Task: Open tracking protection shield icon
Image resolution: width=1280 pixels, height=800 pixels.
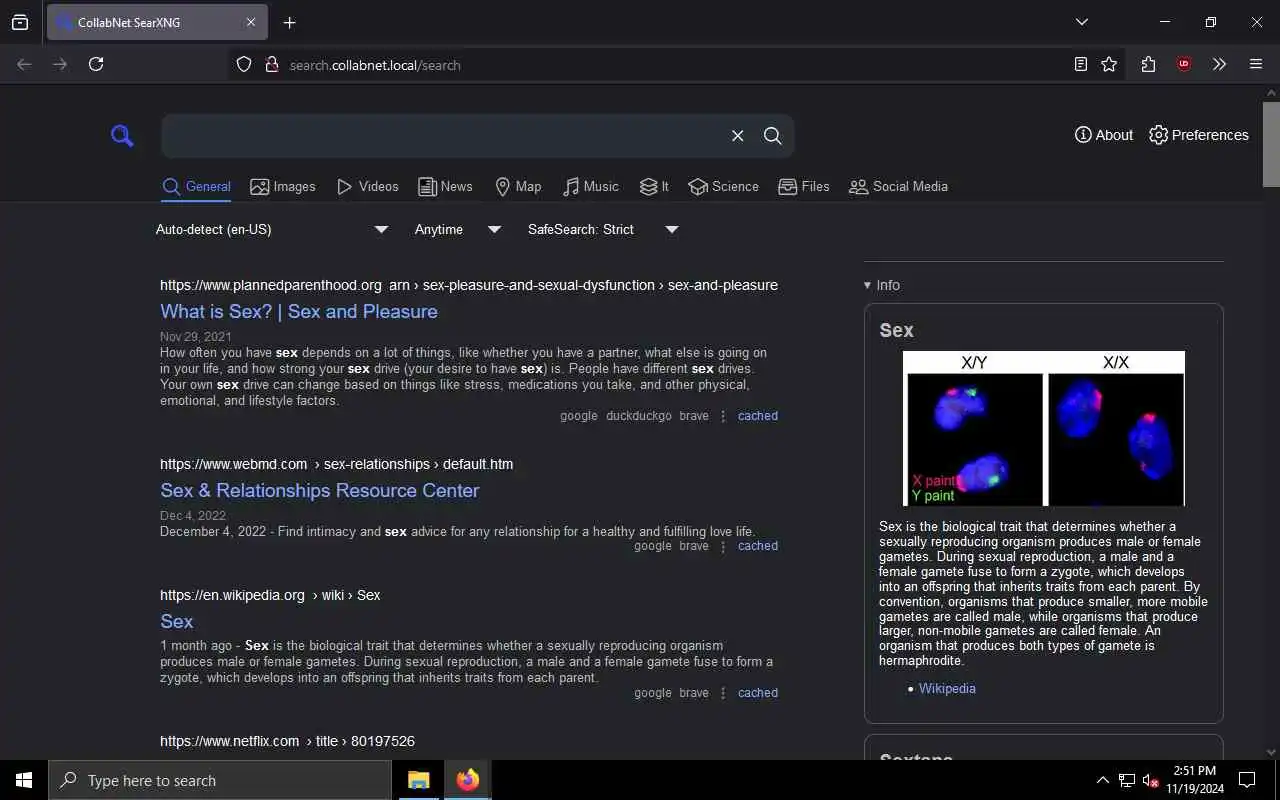Action: 244,64
